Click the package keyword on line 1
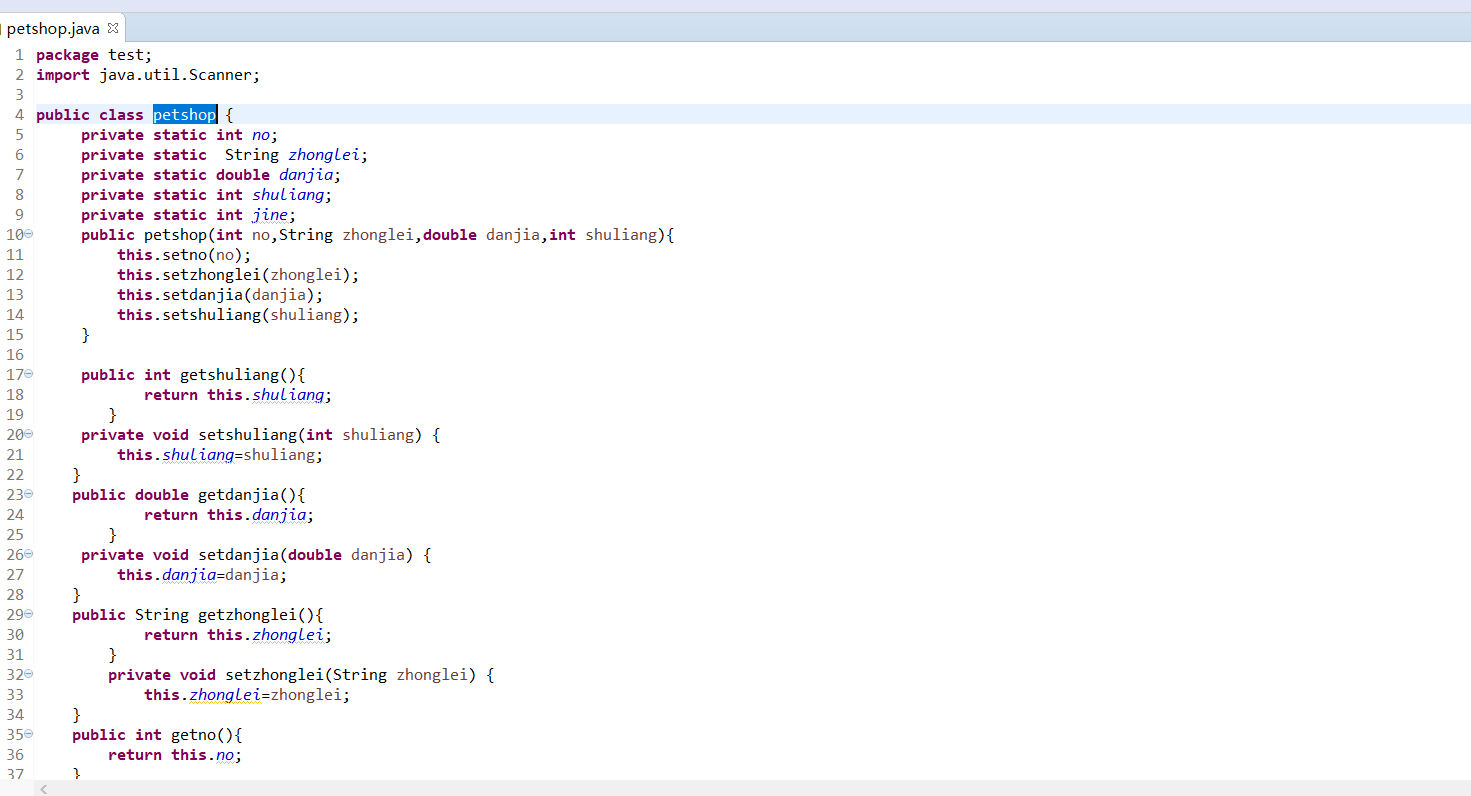Viewport: 1471px width, 796px height. pos(67,55)
